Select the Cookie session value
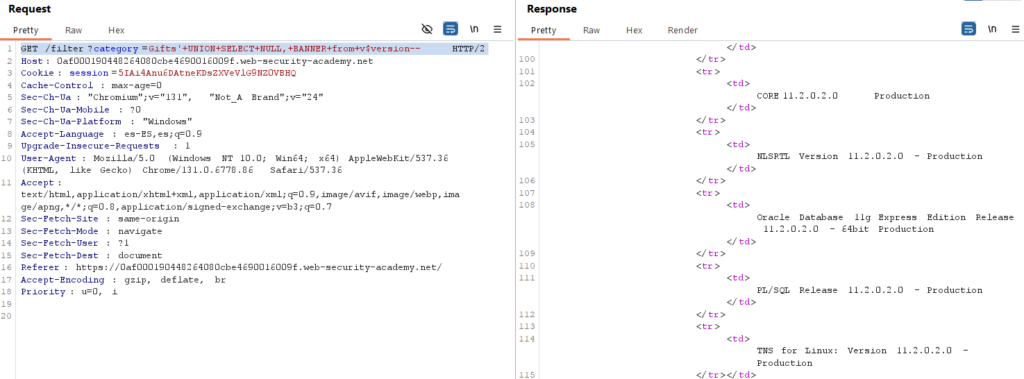This screenshot has width=1024, height=379. tap(207, 73)
